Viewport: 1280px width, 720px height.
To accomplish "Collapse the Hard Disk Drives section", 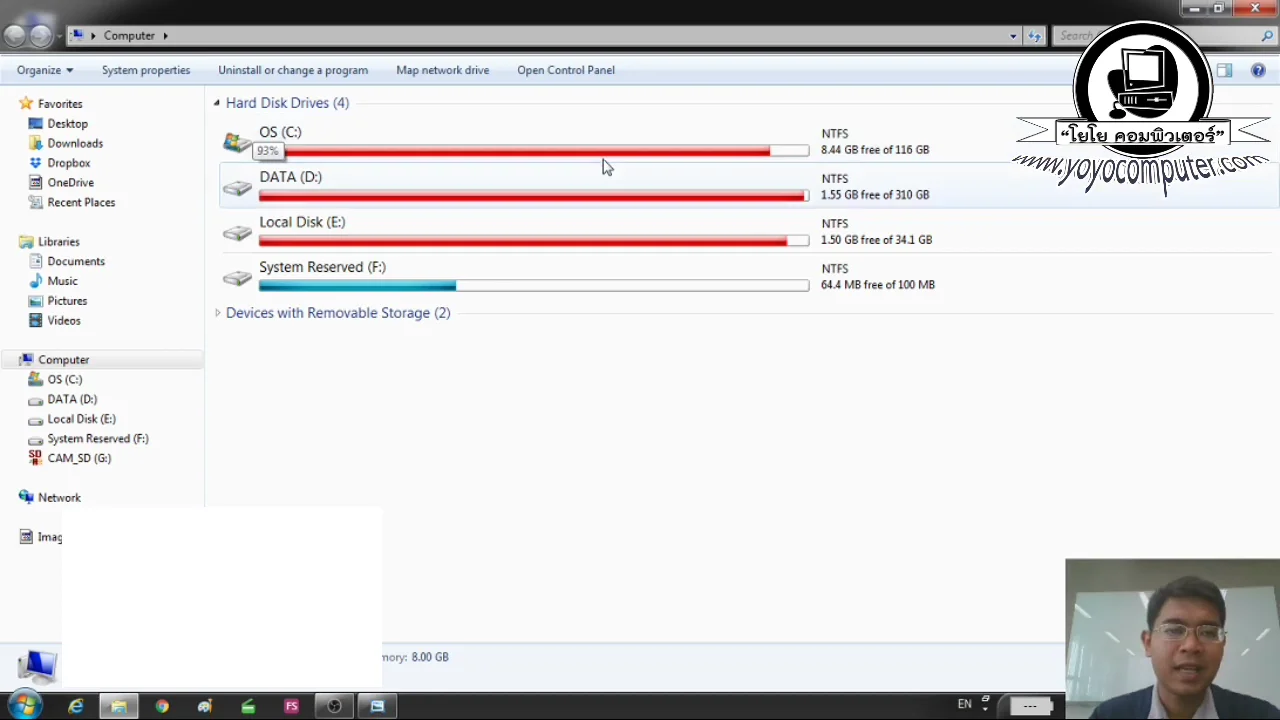I will [x=217, y=102].
